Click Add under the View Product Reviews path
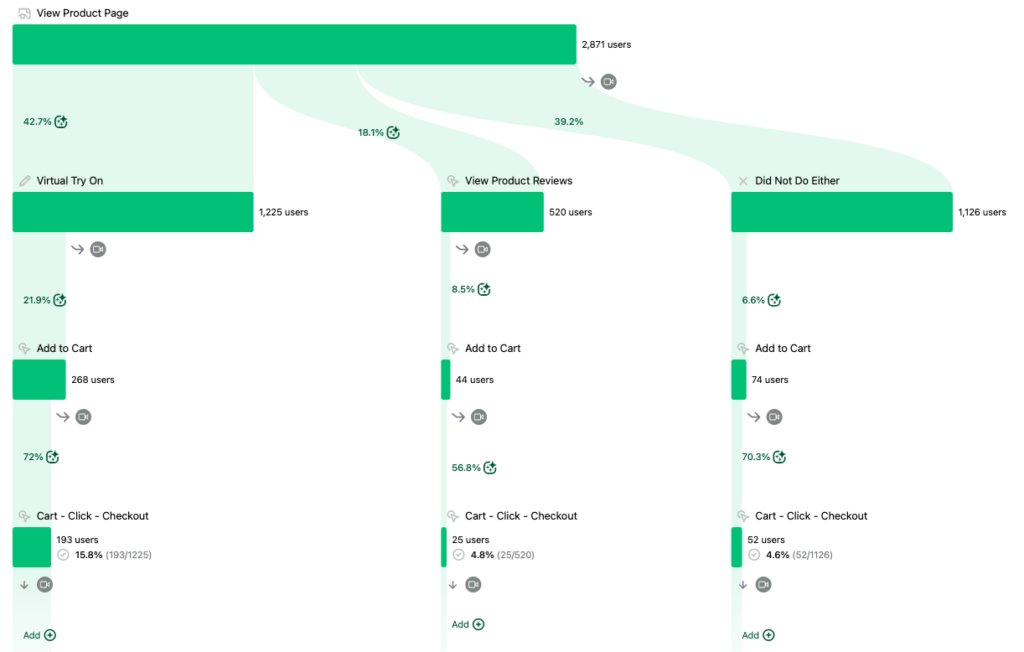 466,623
